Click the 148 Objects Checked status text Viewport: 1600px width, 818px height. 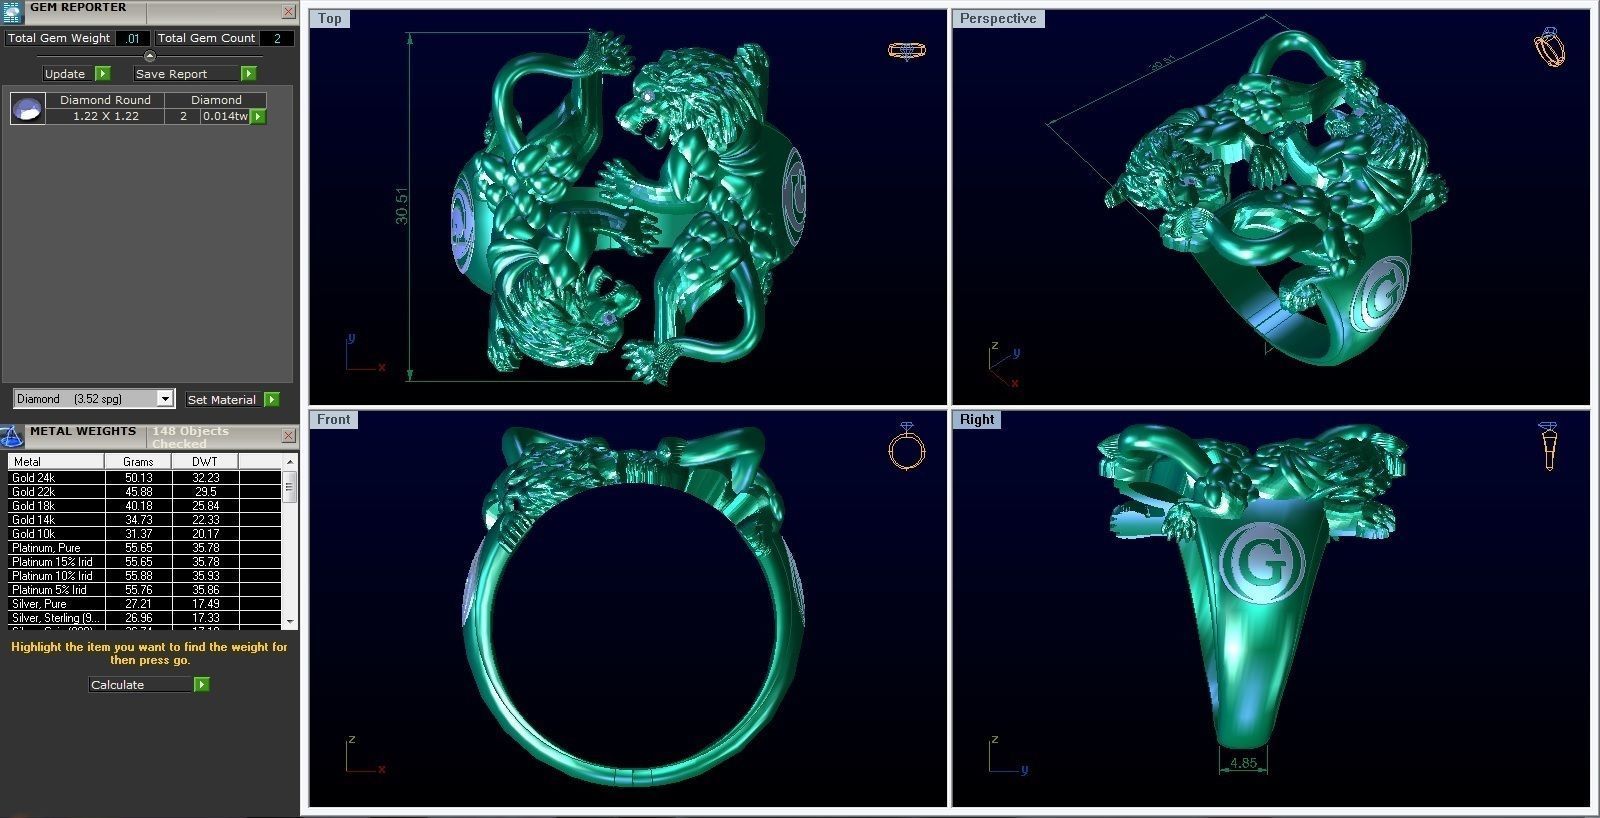(190, 437)
